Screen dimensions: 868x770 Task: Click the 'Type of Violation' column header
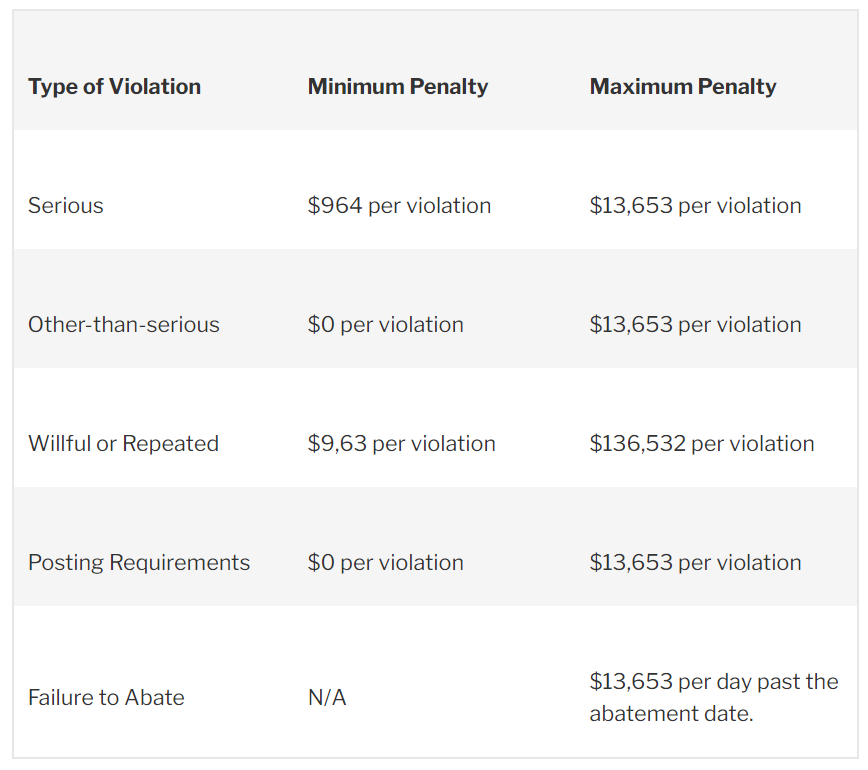(x=114, y=87)
